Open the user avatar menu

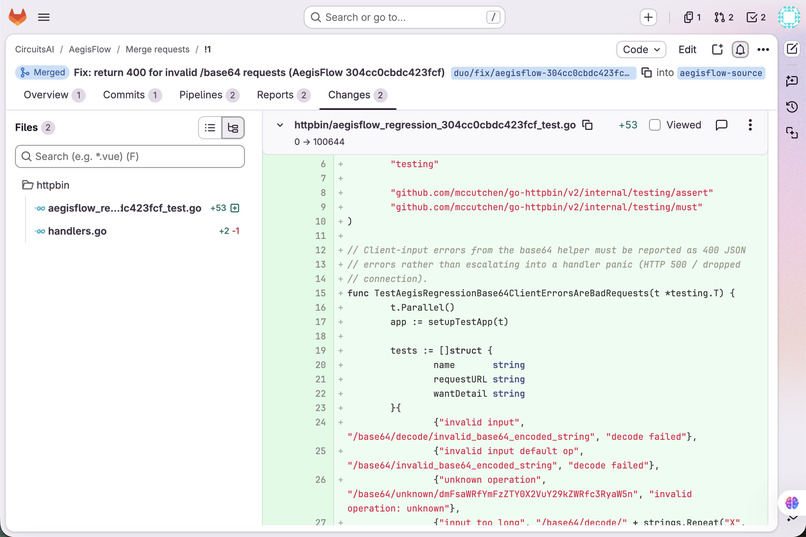[789, 17]
